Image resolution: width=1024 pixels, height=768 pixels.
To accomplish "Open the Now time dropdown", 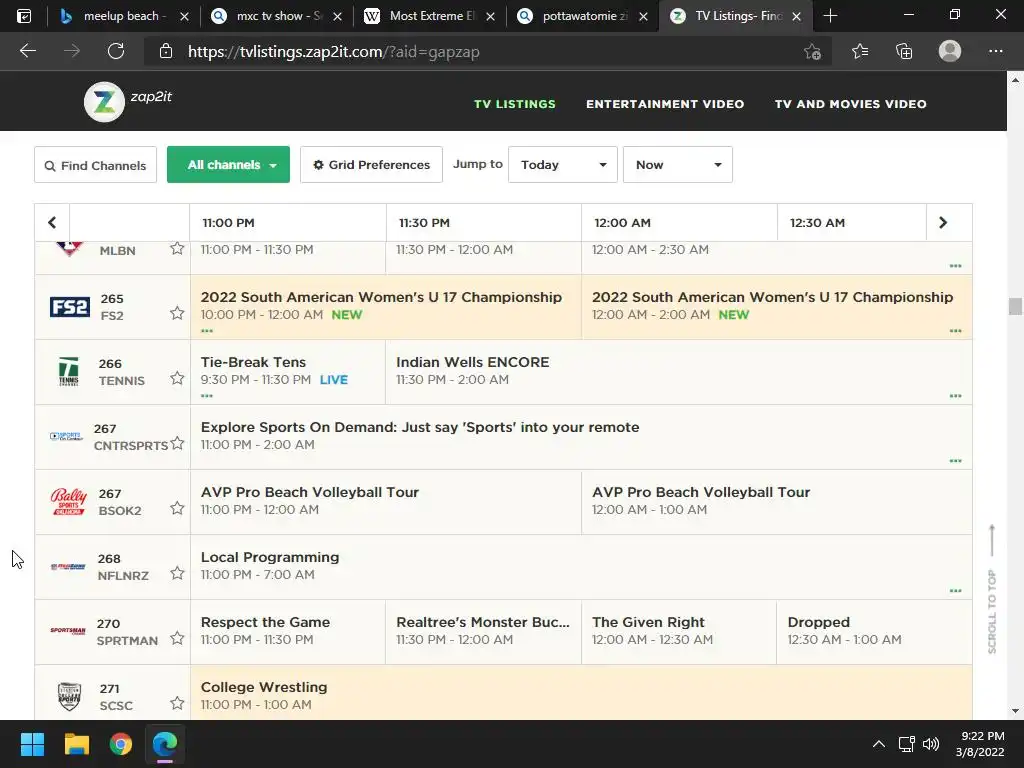I will pos(678,165).
